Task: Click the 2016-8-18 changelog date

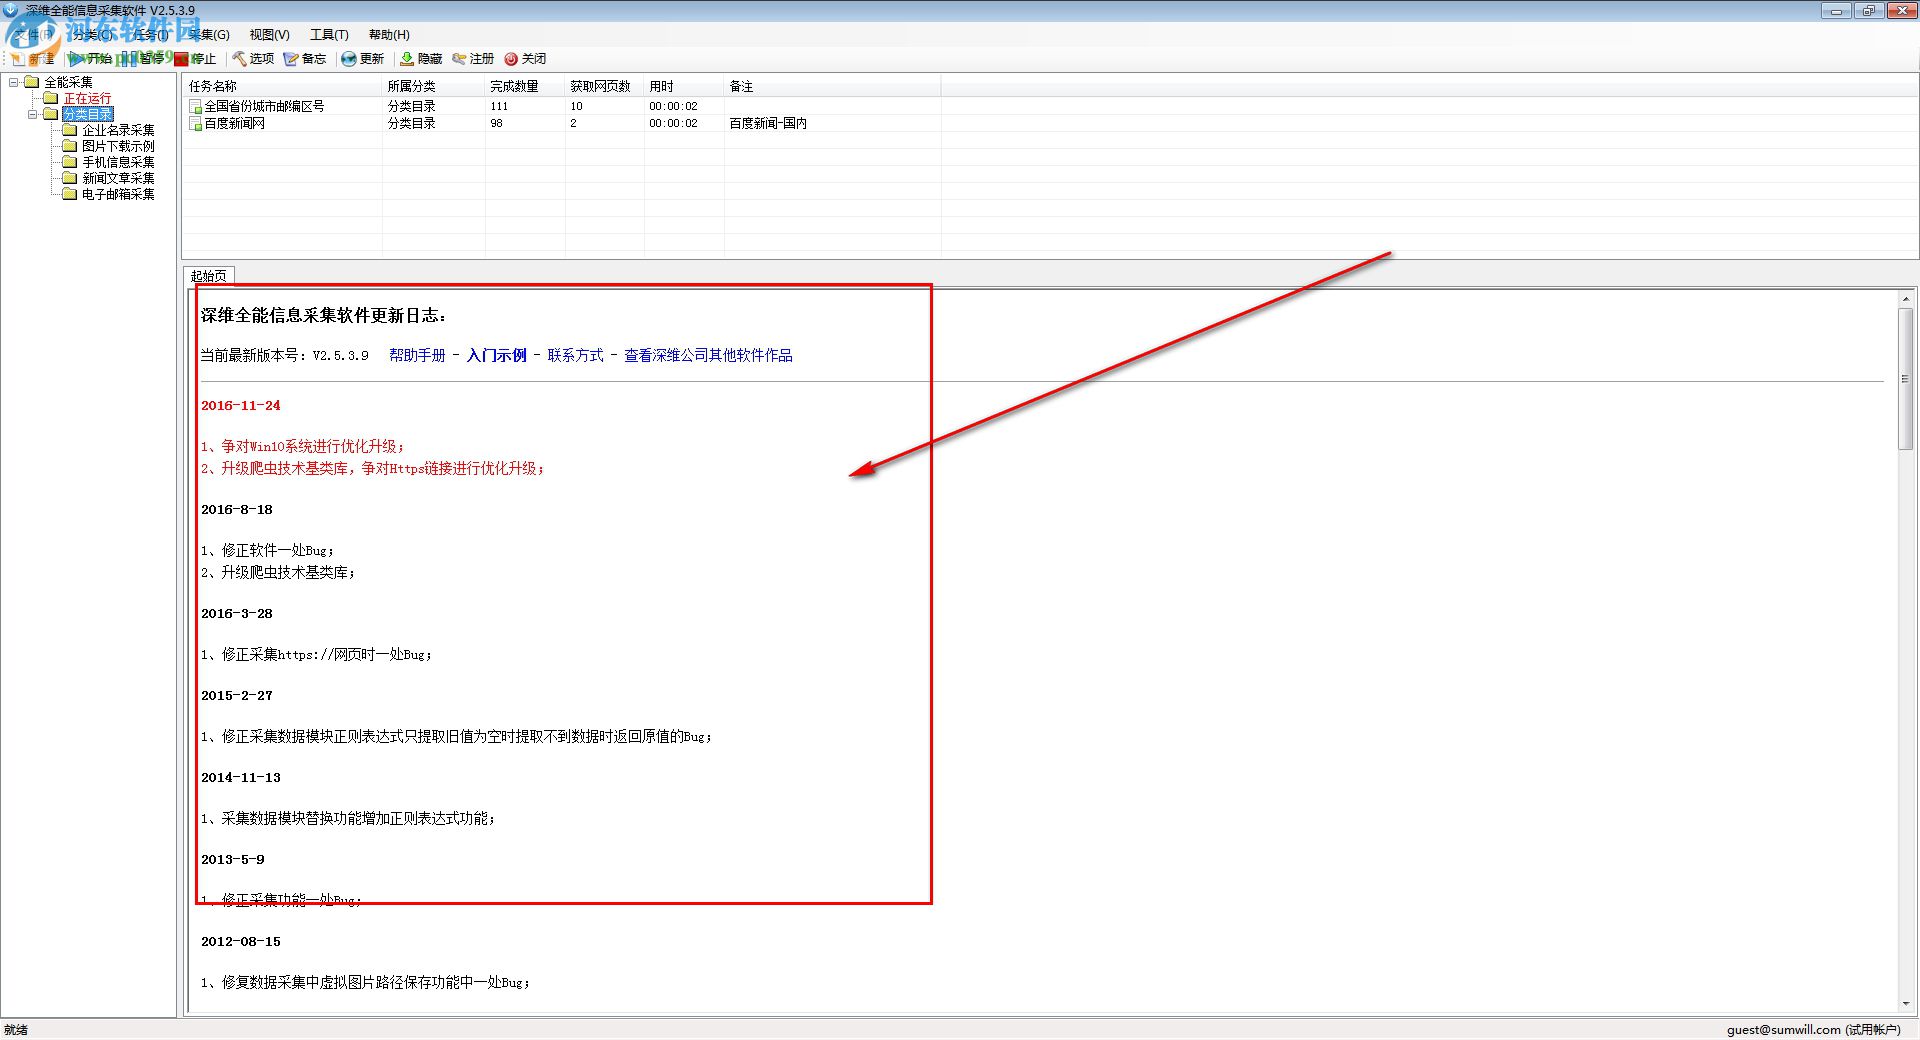Action: click(237, 510)
